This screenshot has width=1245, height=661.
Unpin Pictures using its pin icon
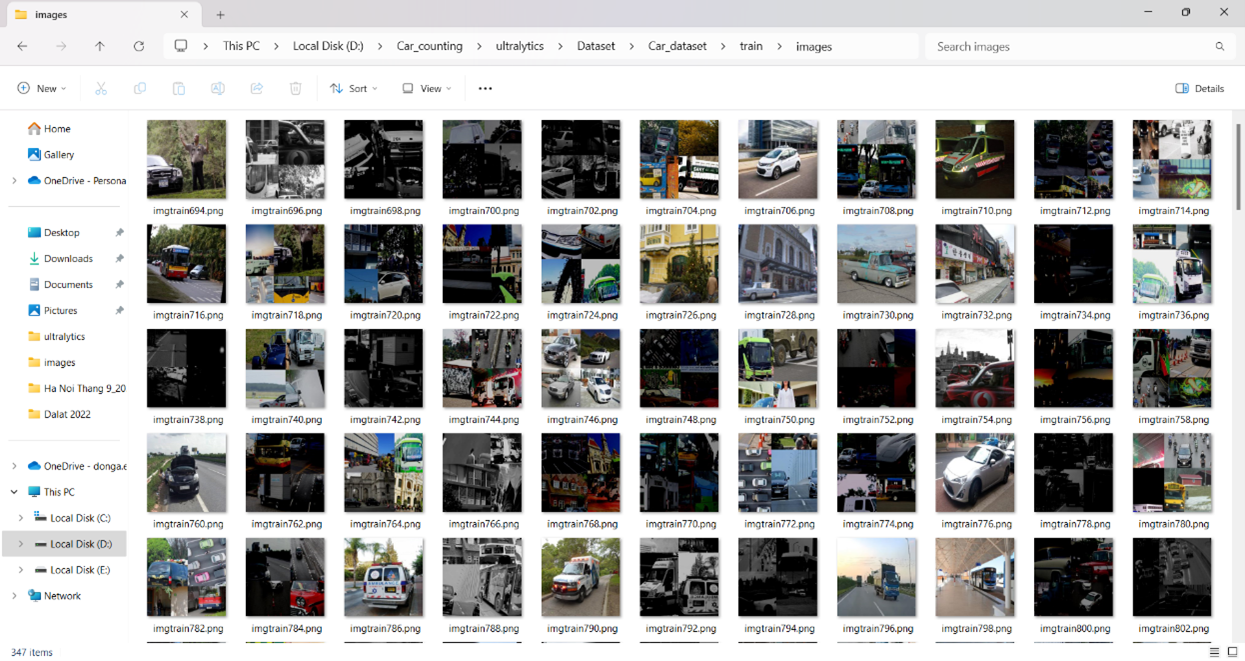(119, 311)
